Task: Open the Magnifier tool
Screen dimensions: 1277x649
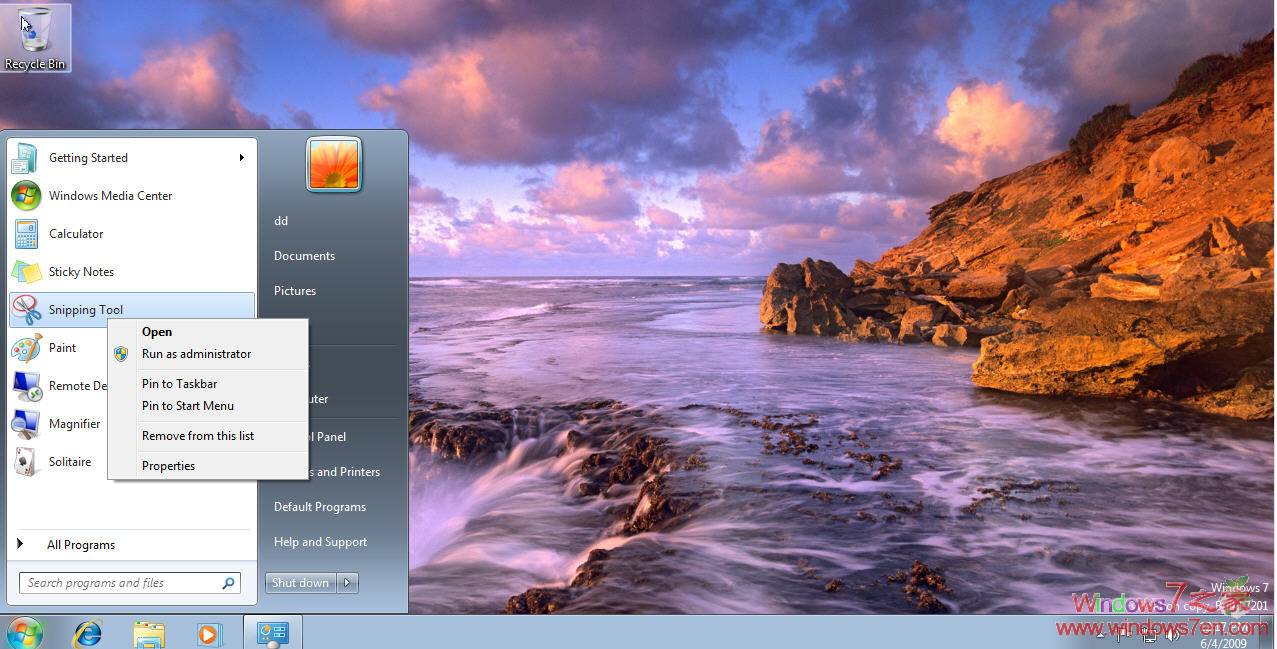Action: pyautogui.click(x=74, y=423)
